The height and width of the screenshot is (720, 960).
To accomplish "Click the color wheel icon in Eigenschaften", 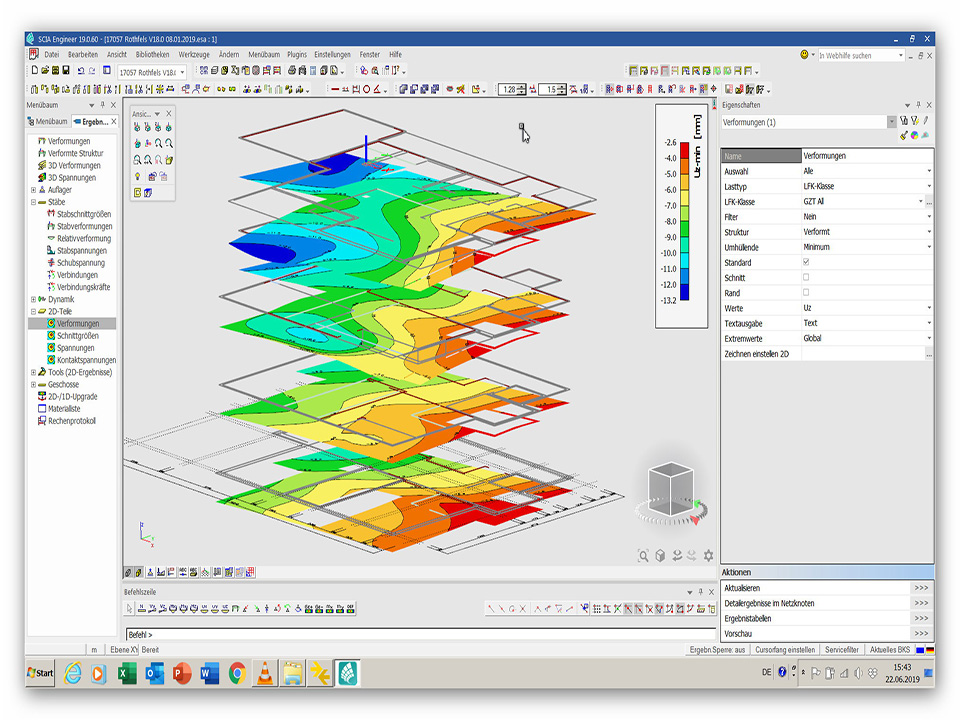I will pyautogui.click(x=914, y=136).
